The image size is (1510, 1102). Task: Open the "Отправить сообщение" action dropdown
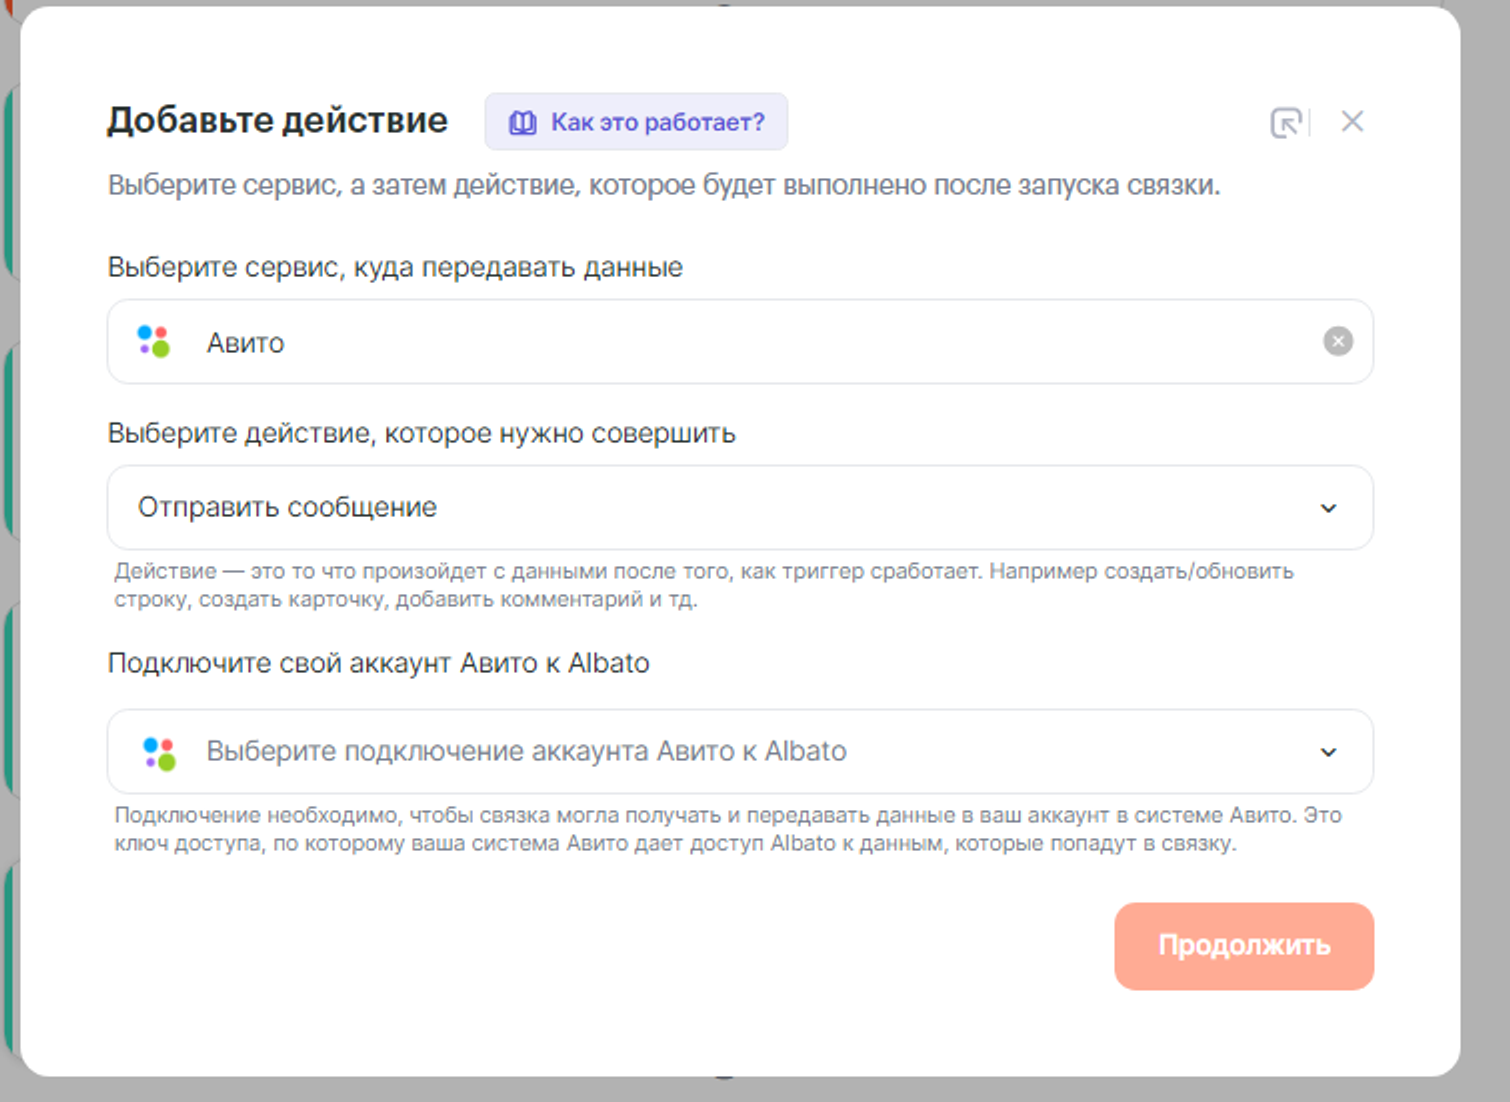click(x=700, y=507)
